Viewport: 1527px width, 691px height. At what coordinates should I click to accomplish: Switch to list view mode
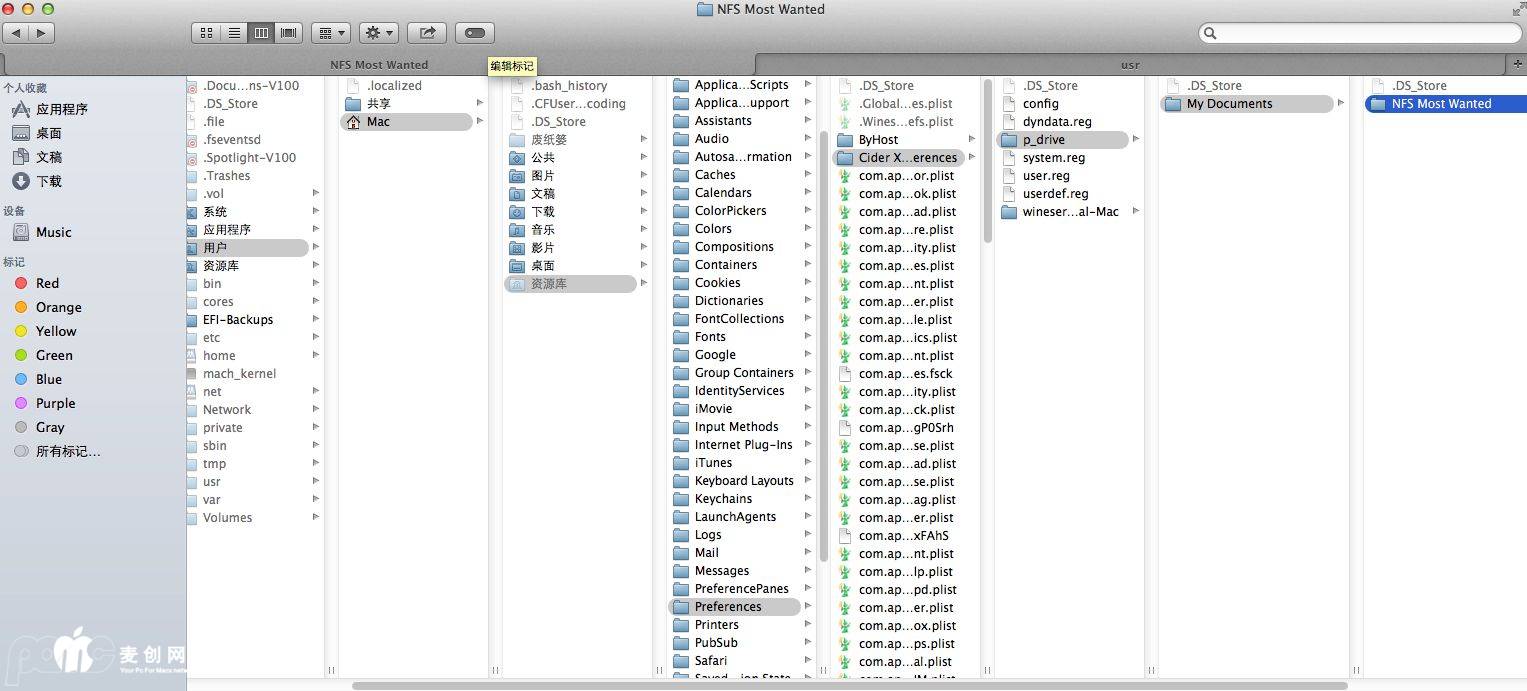click(234, 33)
